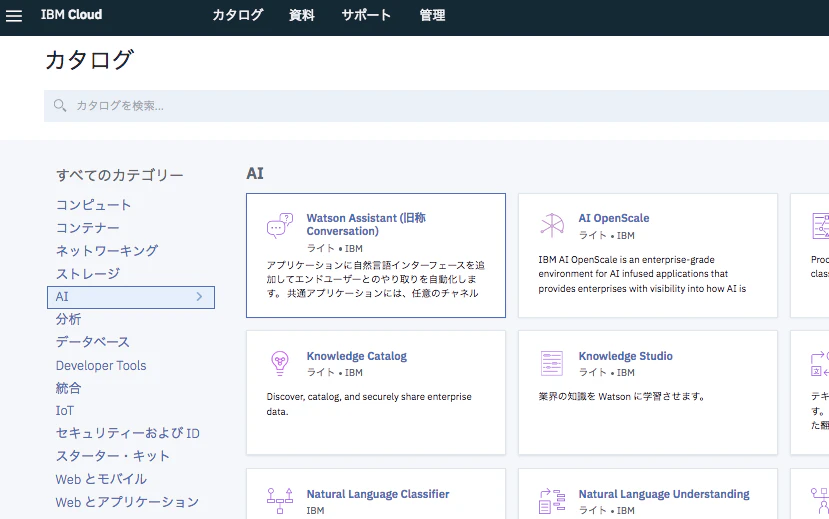Click the IBM label under Natural Language Classifier
829x519 pixels.
click(316, 511)
